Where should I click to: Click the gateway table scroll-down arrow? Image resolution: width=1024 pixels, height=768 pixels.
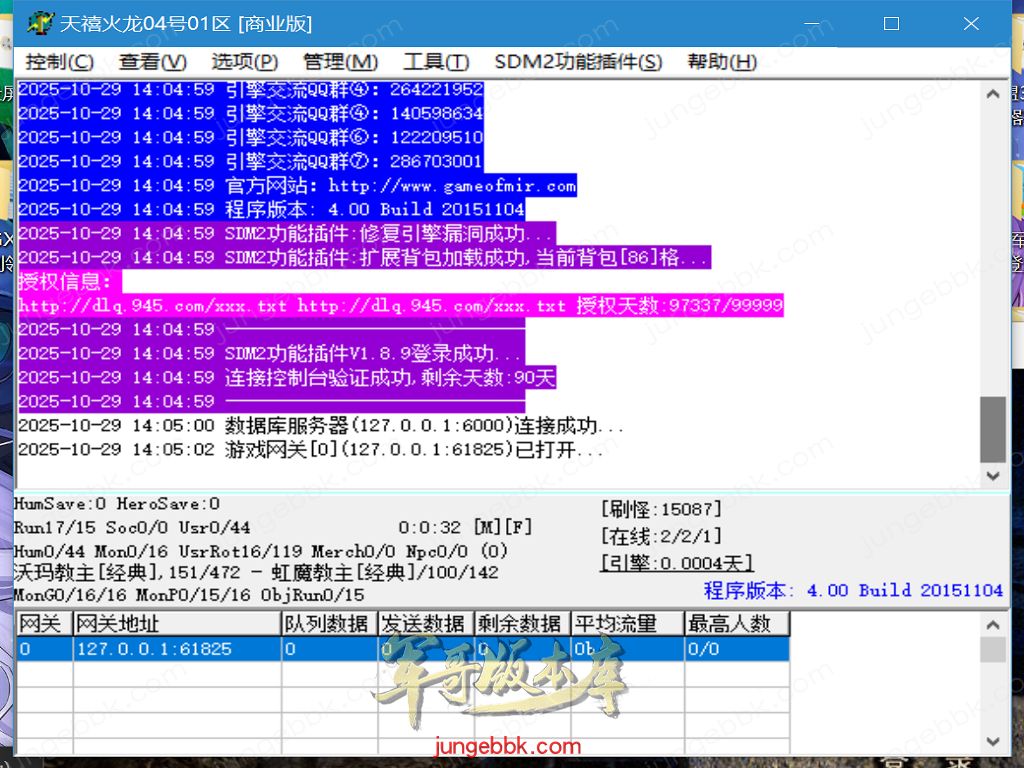993,741
